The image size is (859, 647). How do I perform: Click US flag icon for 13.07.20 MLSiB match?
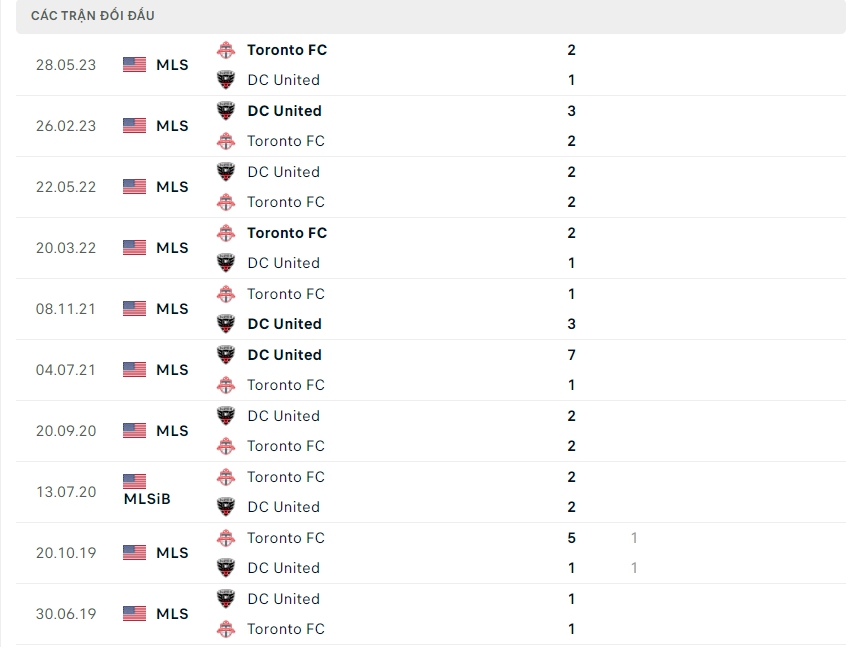tap(135, 481)
